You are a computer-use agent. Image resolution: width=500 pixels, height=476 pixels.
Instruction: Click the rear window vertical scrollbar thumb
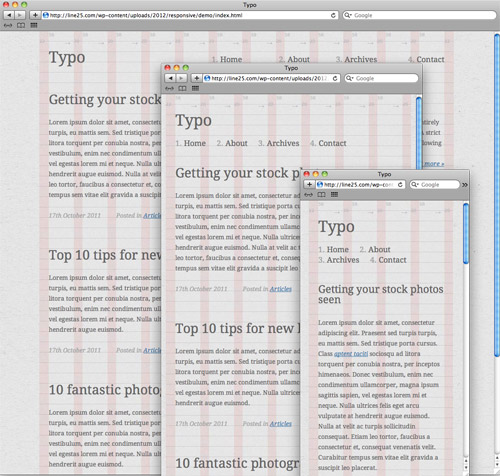click(x=497, y=194)
